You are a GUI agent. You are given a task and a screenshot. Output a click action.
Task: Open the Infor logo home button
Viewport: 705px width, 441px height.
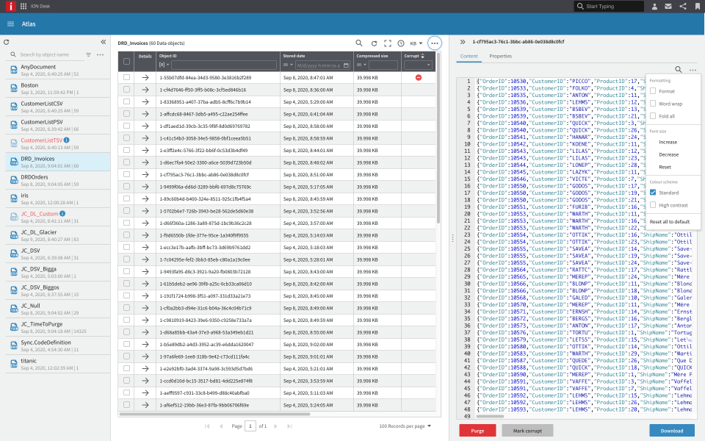tap(11, 6)
